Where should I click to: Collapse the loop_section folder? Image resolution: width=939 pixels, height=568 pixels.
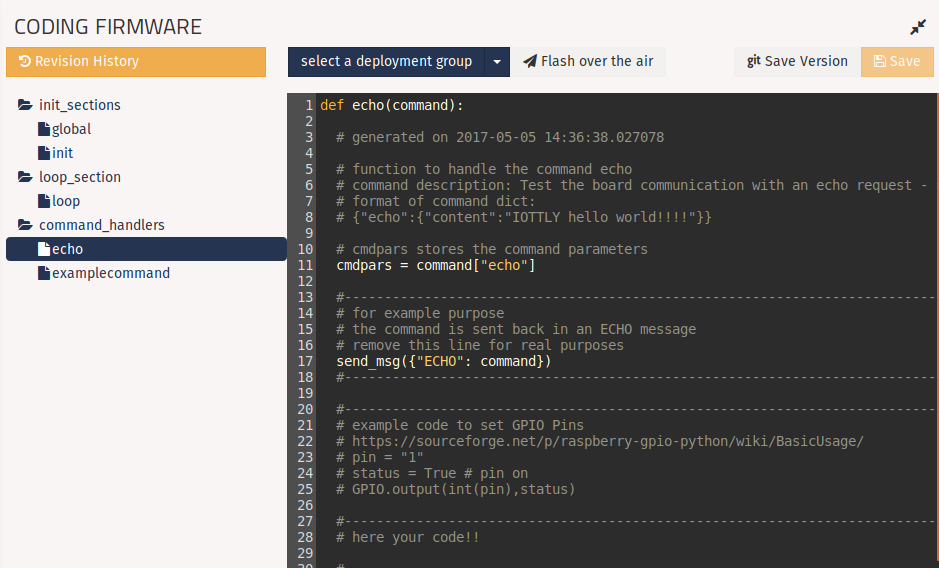click(x=25, y=177)
